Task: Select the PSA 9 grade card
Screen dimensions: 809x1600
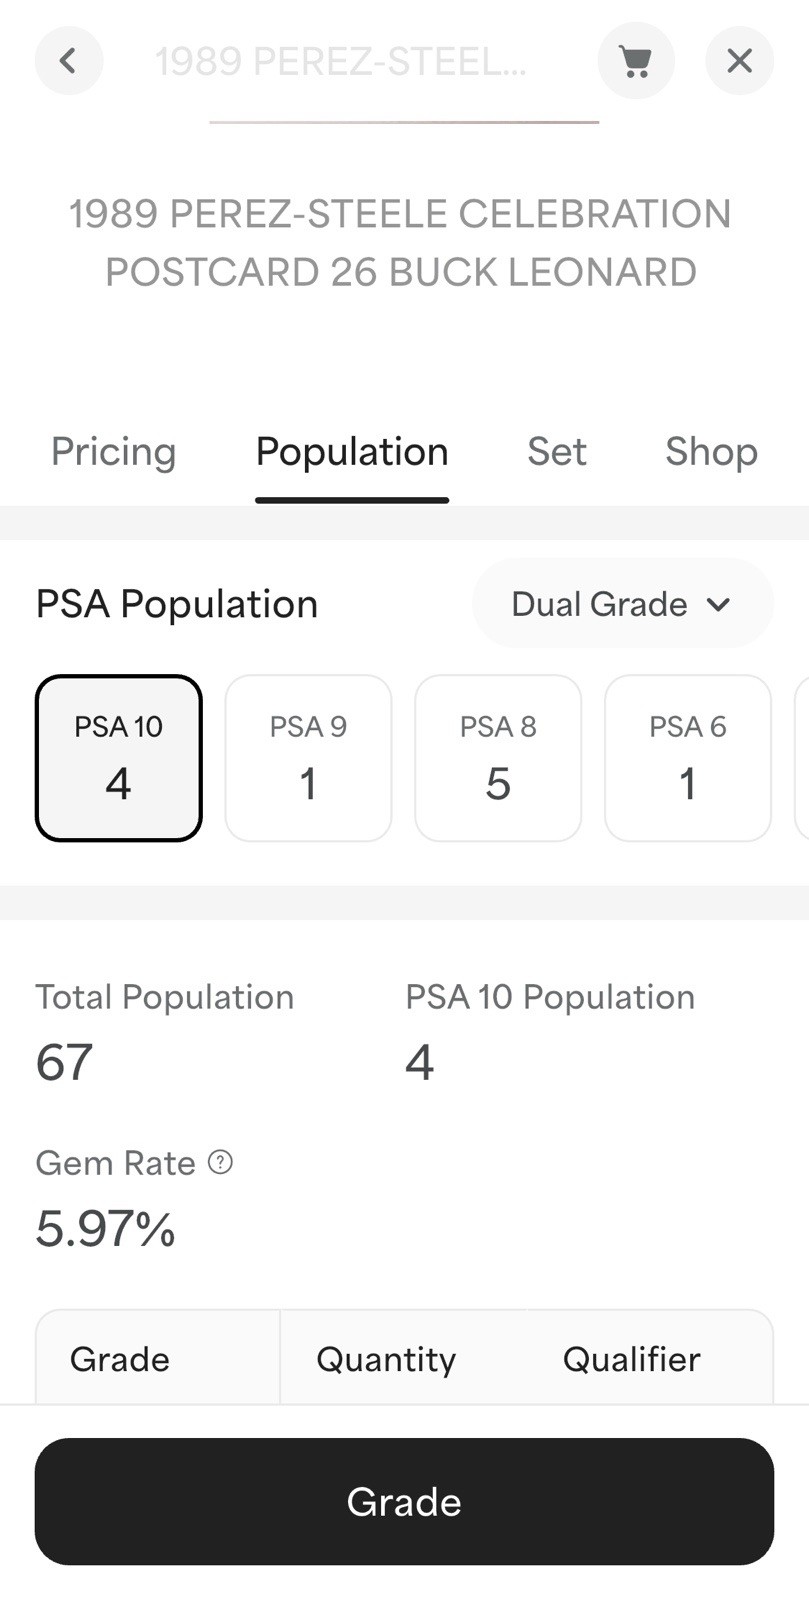Action: [x=308, y=758]
